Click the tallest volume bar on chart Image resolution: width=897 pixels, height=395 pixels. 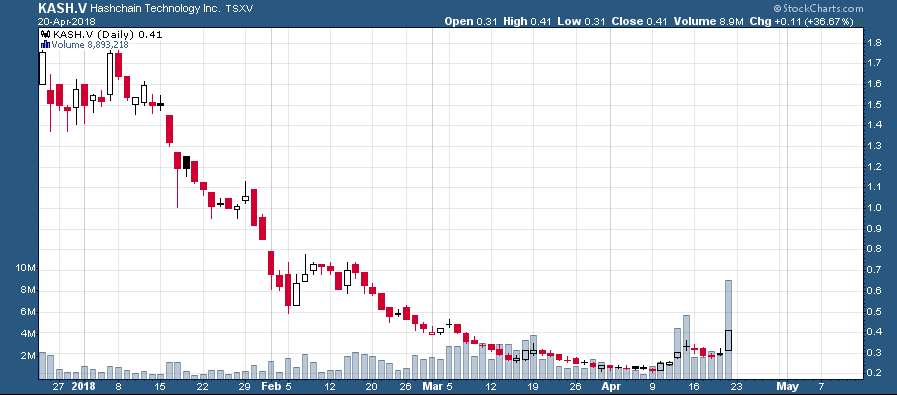(x=729, y=330)
